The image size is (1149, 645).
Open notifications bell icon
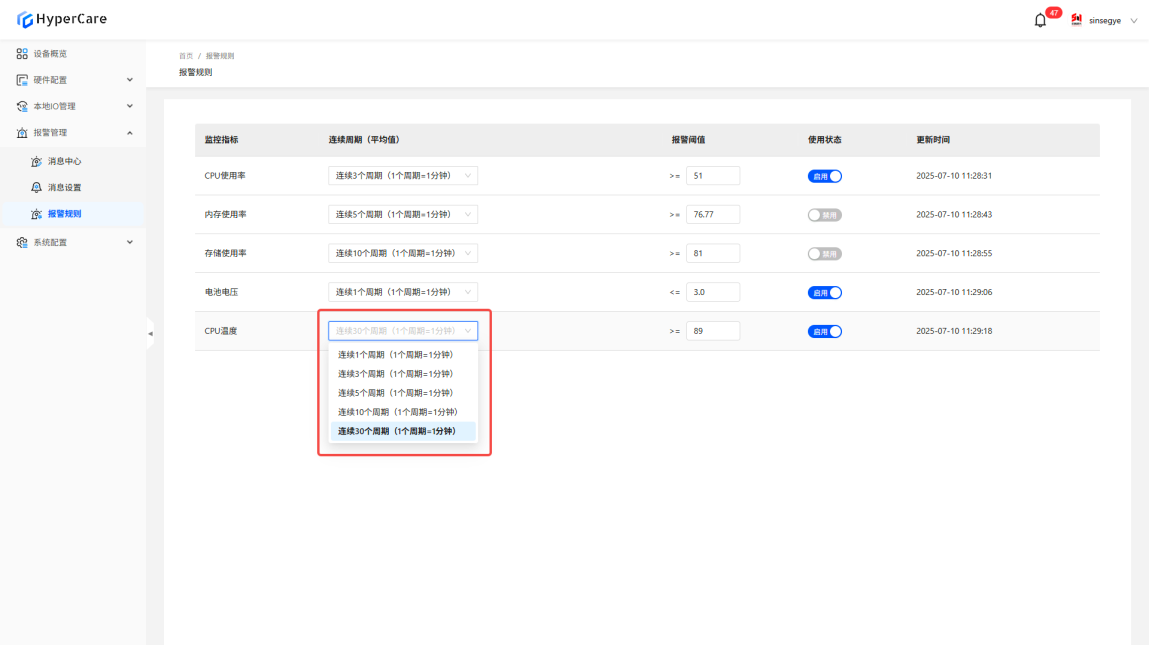click(1040, 21)
